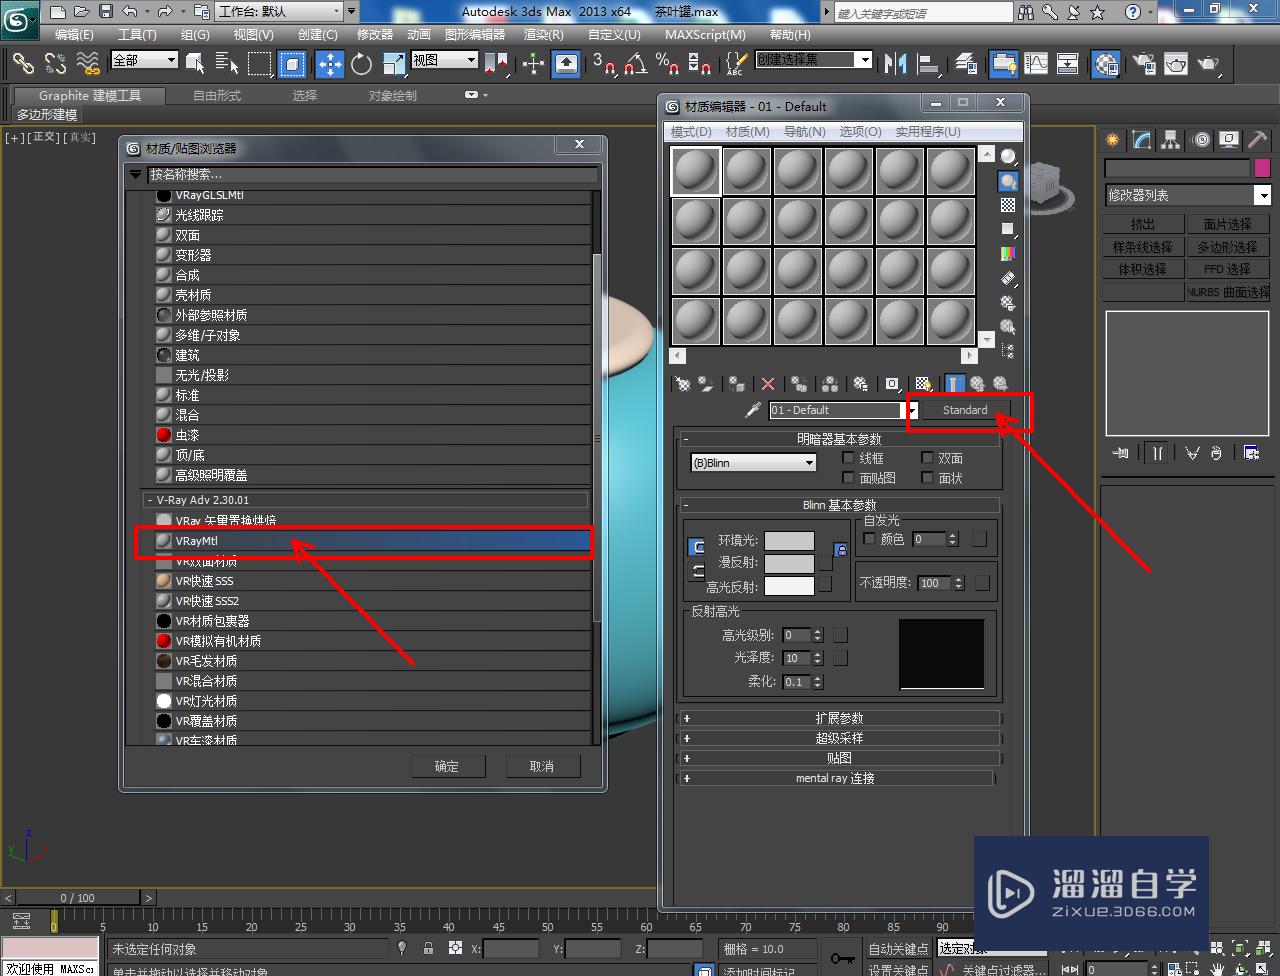Screen dimensions: 1280x976
Task: Open the 渲染(R) main menu
Action: click(x=543, y=34)
